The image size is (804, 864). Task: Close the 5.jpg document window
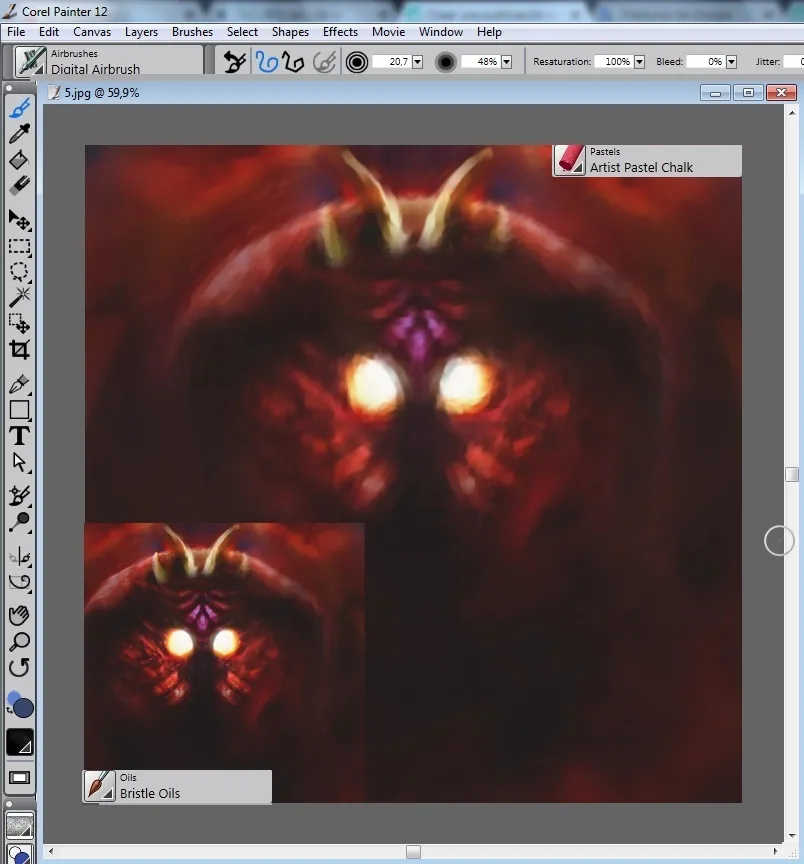pos(781,93)
